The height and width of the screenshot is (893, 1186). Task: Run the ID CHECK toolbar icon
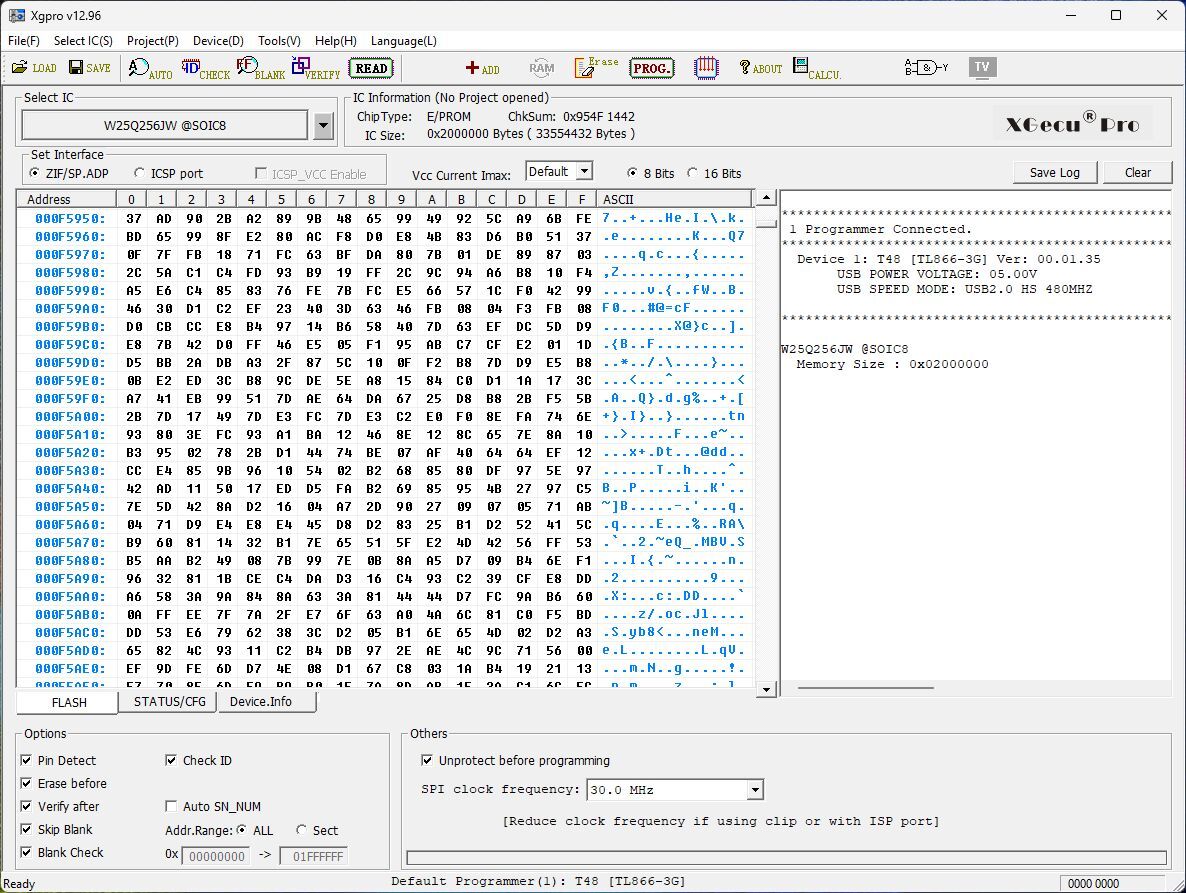[205, 69]
